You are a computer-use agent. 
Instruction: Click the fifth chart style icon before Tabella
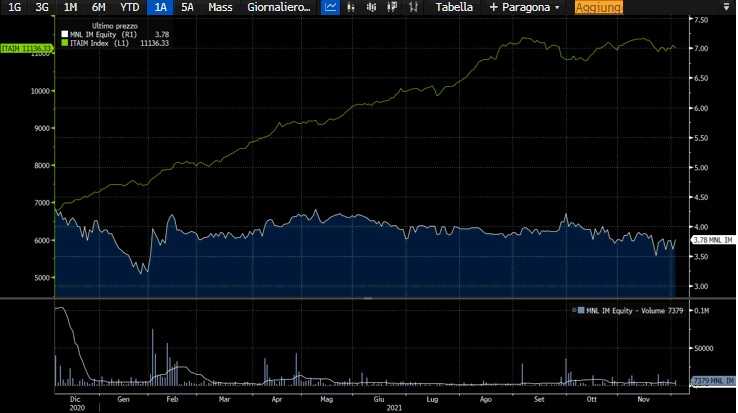413,7
